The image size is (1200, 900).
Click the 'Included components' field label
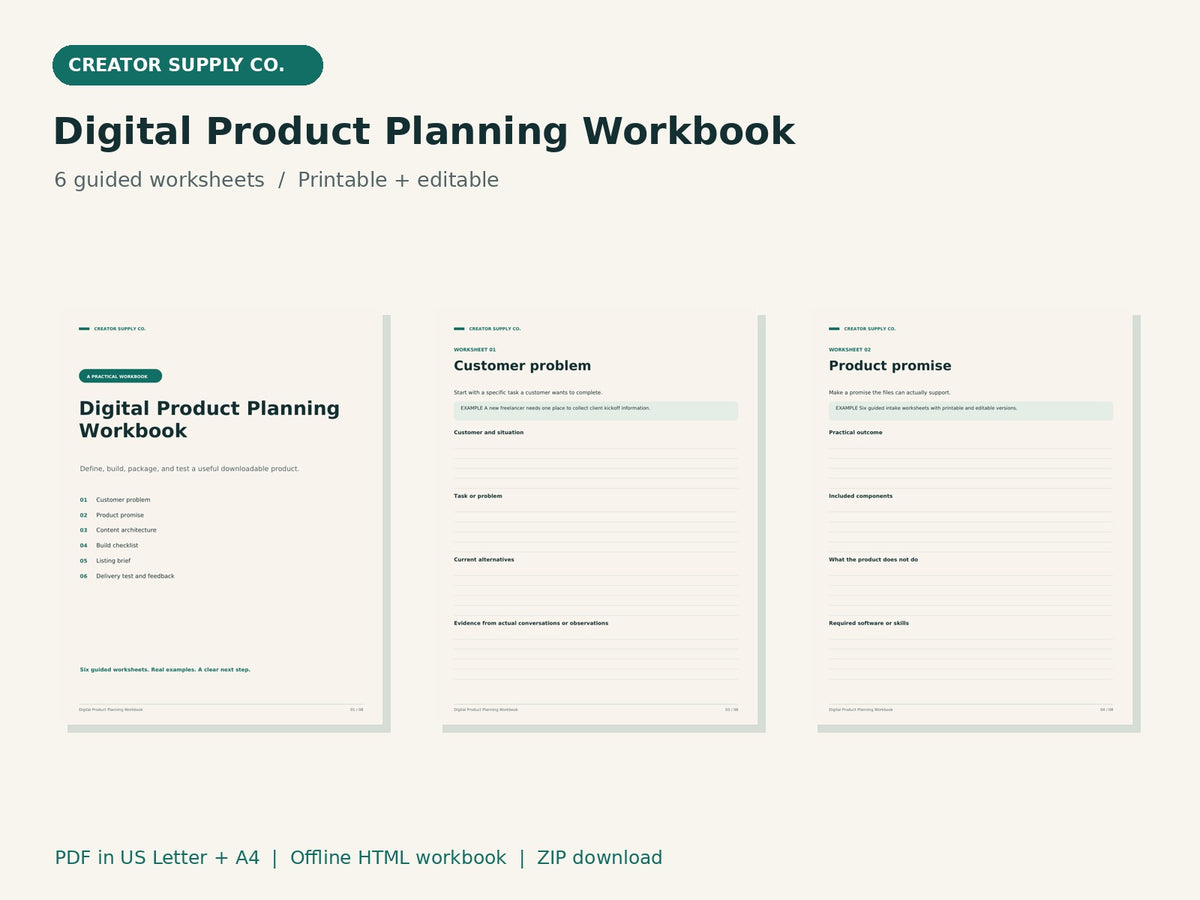[860, 496]
